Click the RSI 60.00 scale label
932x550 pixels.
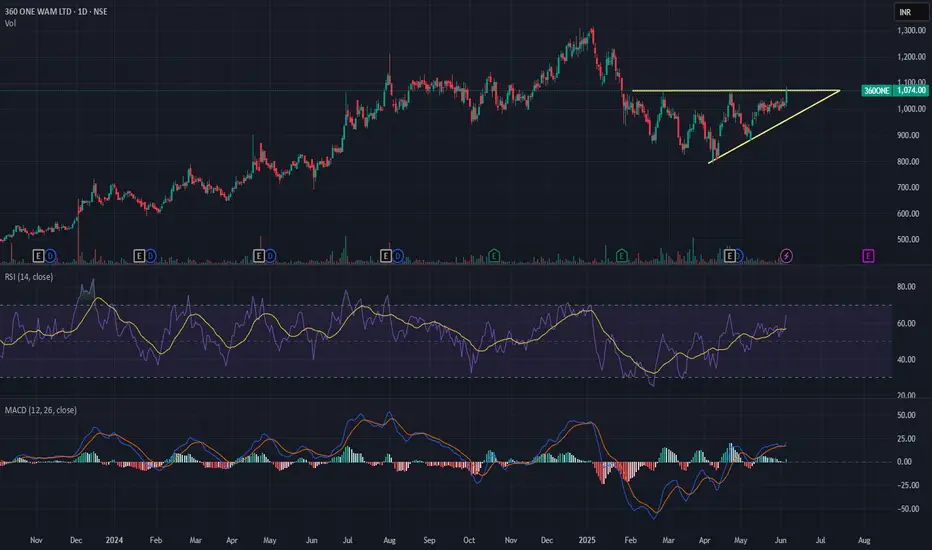[906, 323]
